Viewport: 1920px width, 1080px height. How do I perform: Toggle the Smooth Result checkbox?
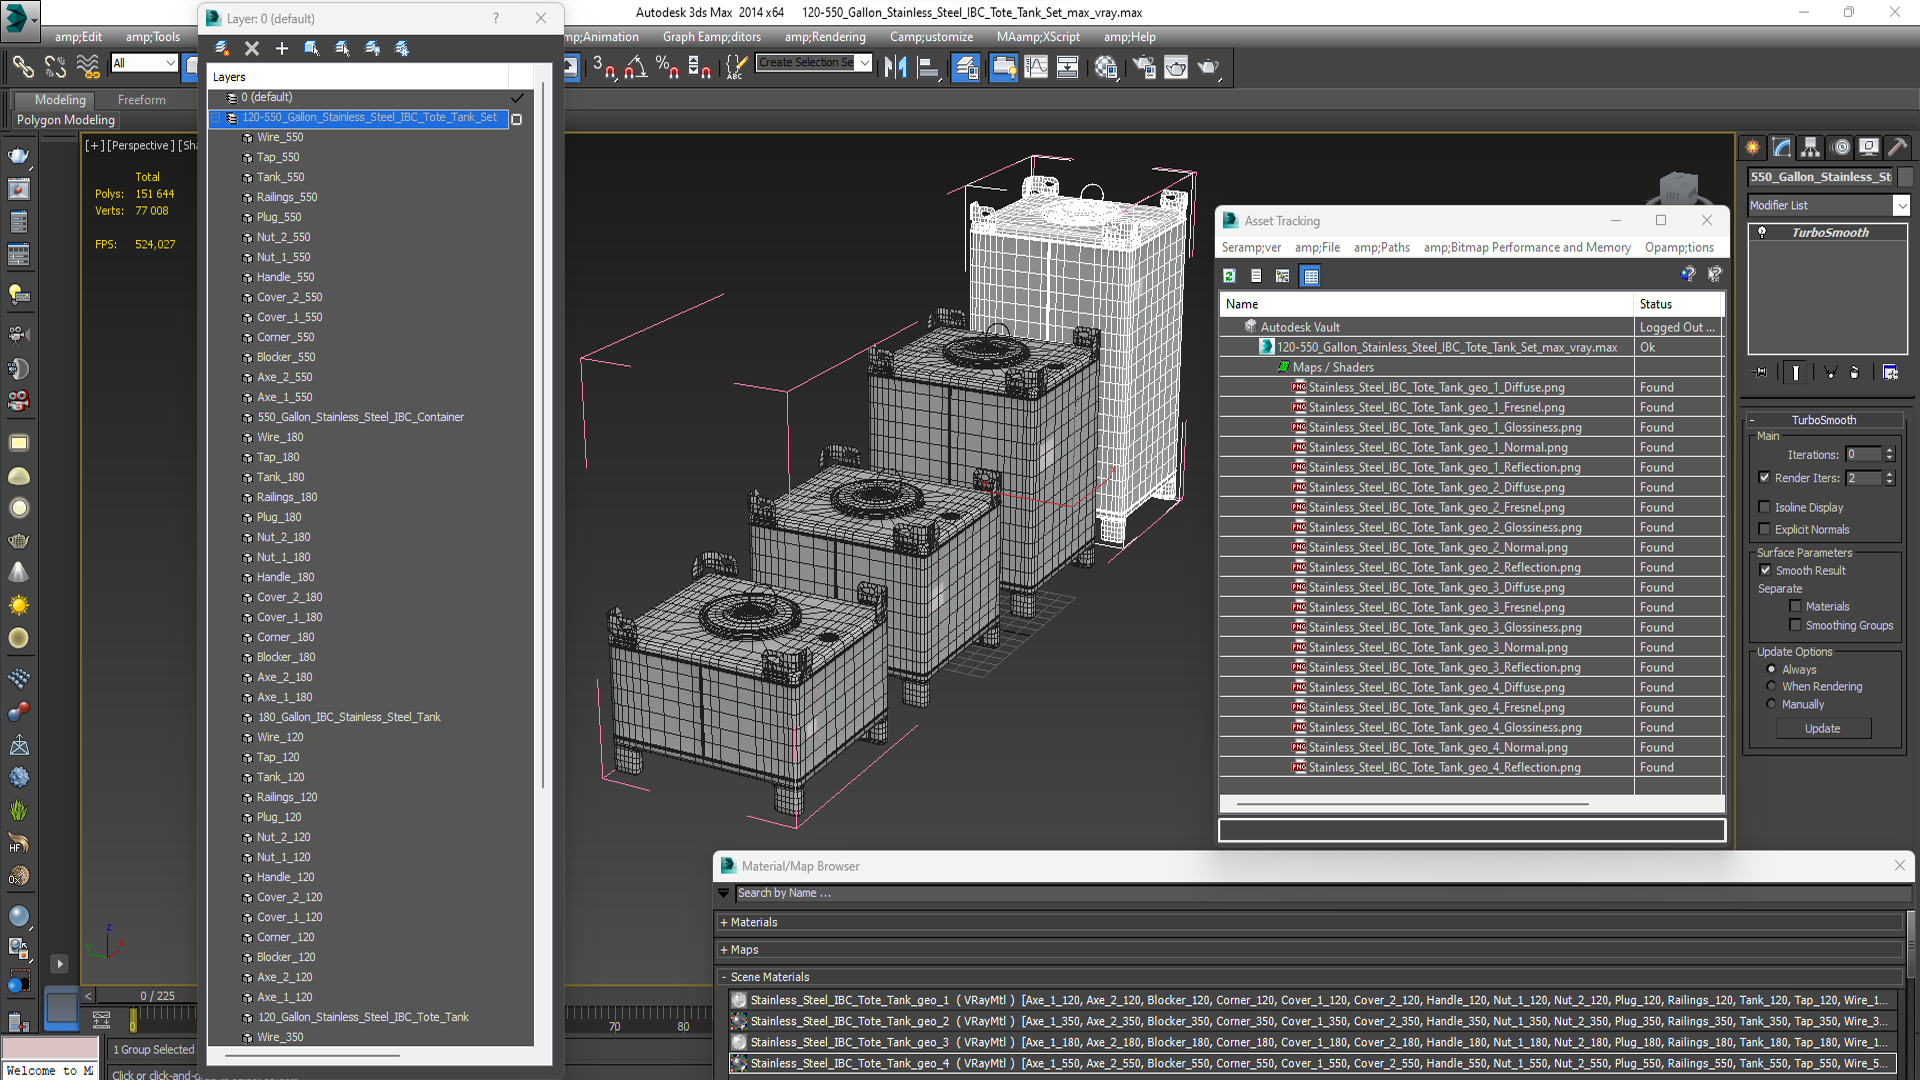pyautogui.click(x=1765, y=570)
